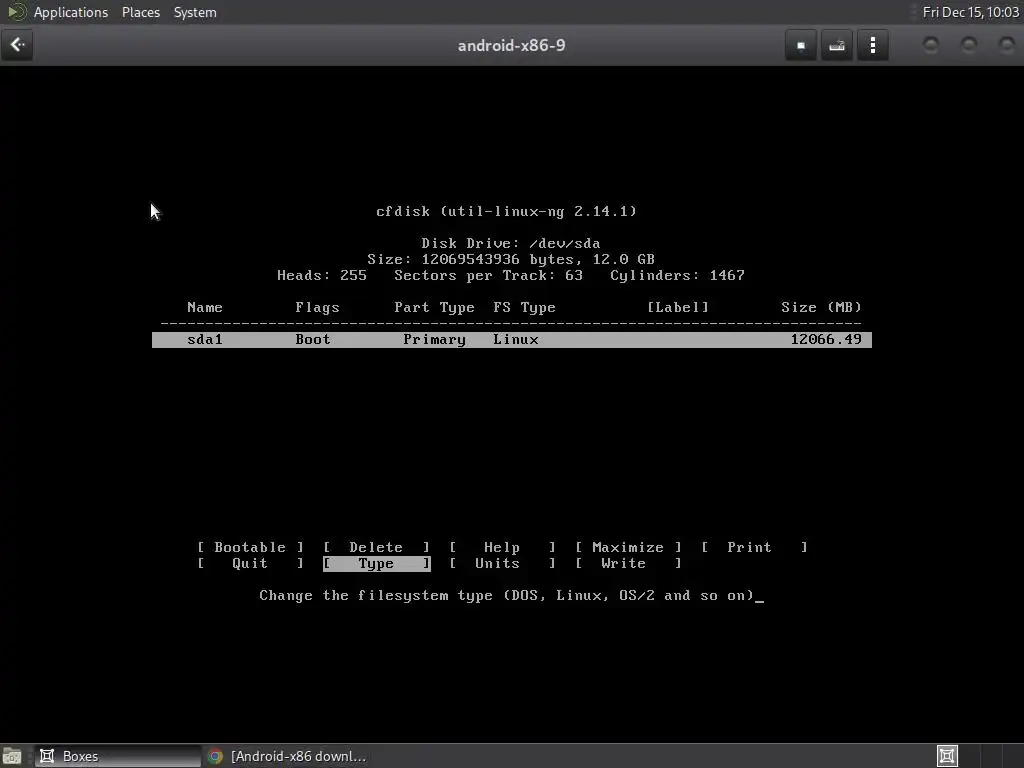Viewport: 1024px width, 768px height.
Task: Click the sda1 partition row
Action: tap(511, 340)
